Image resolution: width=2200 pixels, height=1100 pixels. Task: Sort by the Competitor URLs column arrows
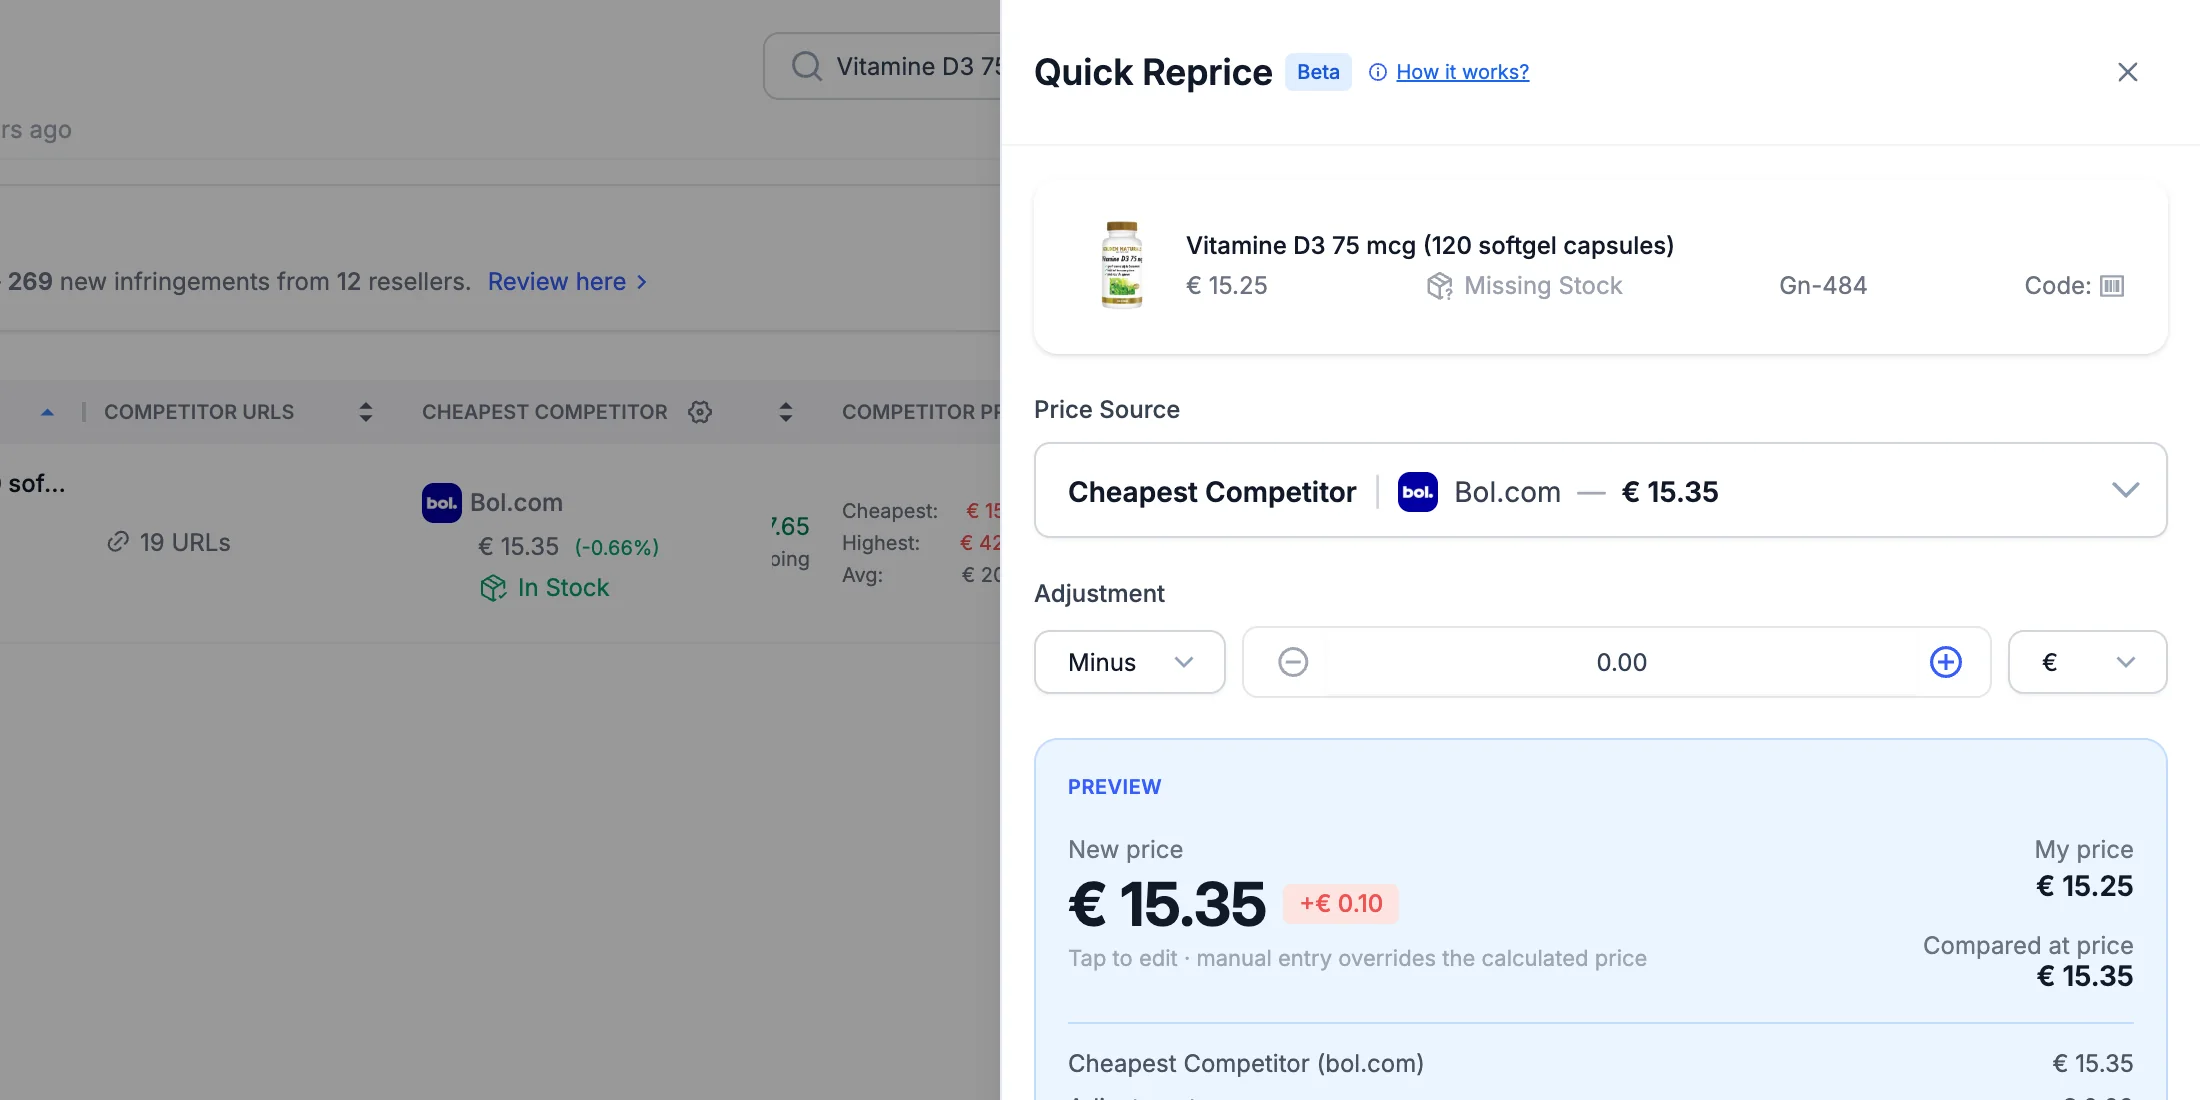click(365, 412)
